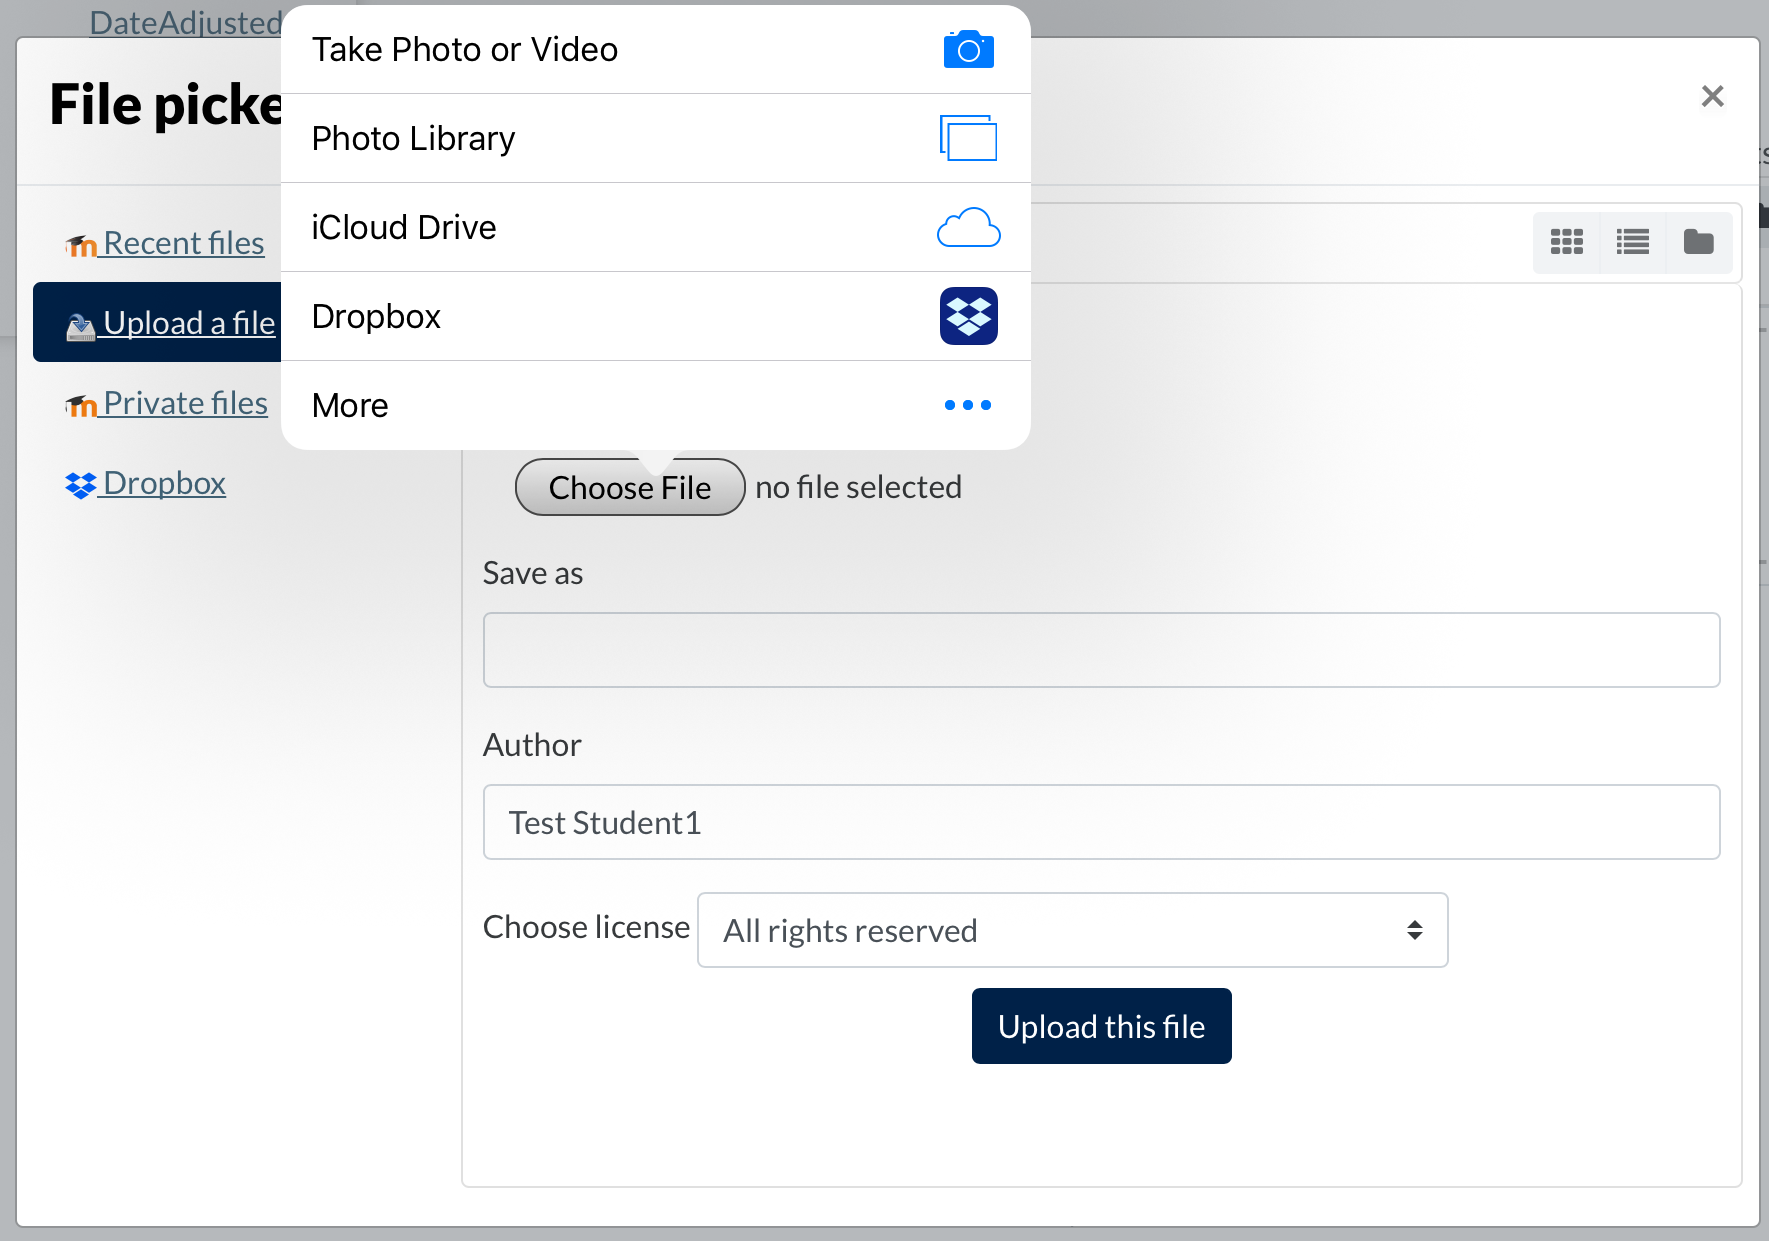The height and width of the screenshot is (1241, 1769).
Task: Click the Dropbox icon in the sidebar
Action: [x=81, y=485]
